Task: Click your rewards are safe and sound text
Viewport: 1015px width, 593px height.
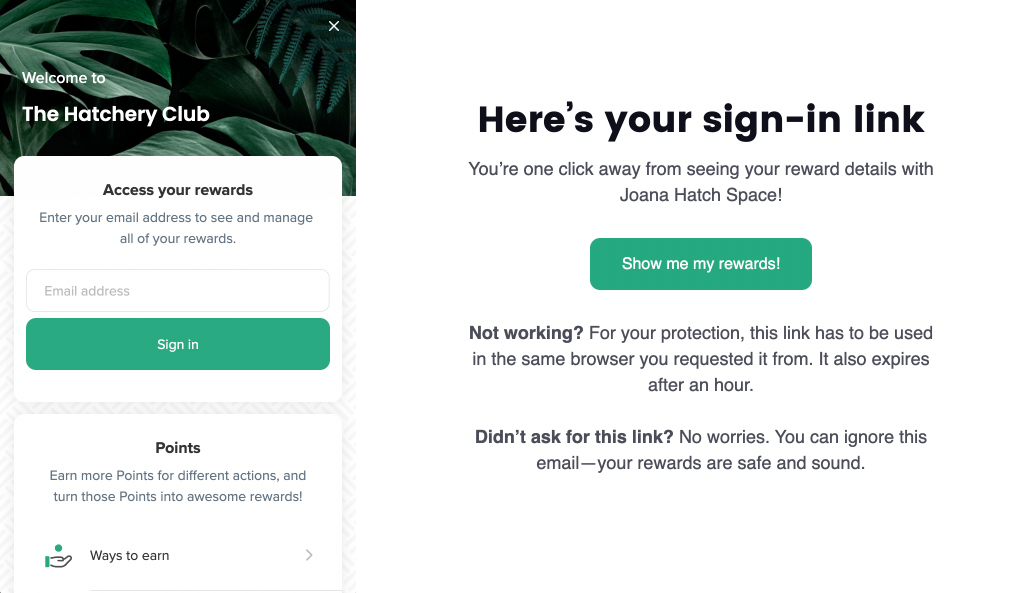Action: 731,463
